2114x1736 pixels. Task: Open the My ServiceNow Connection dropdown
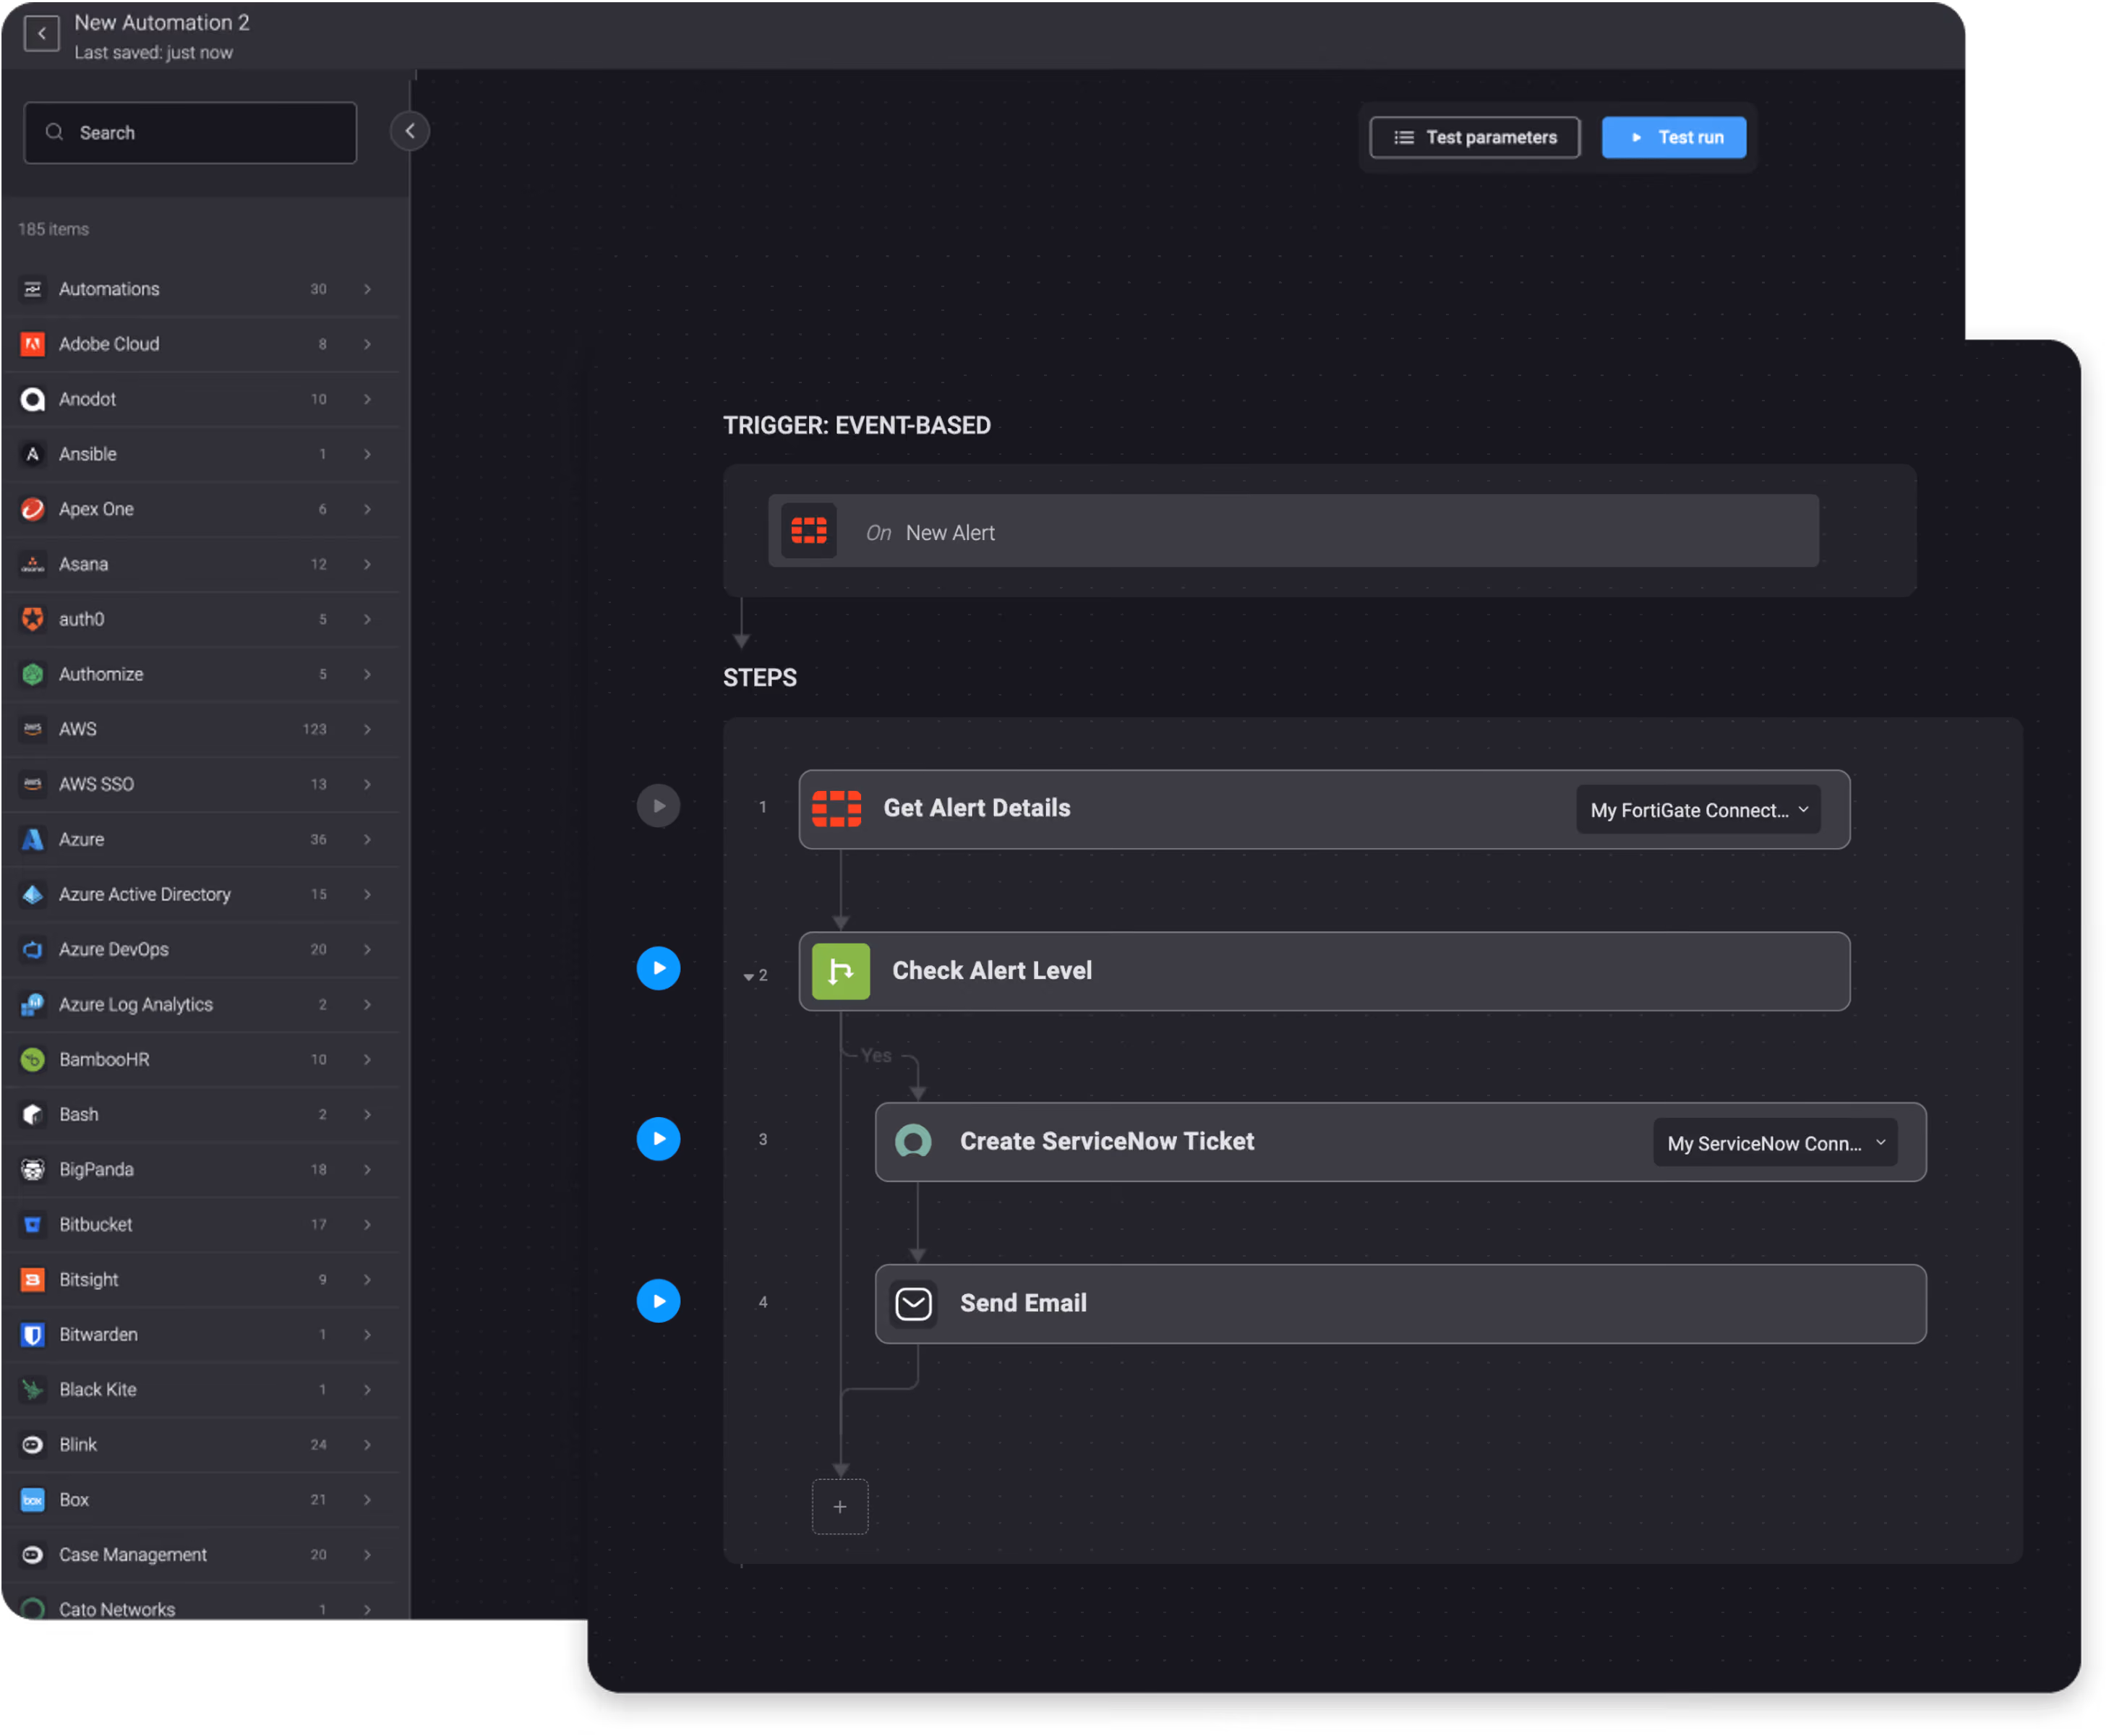pos(1776,1143)
